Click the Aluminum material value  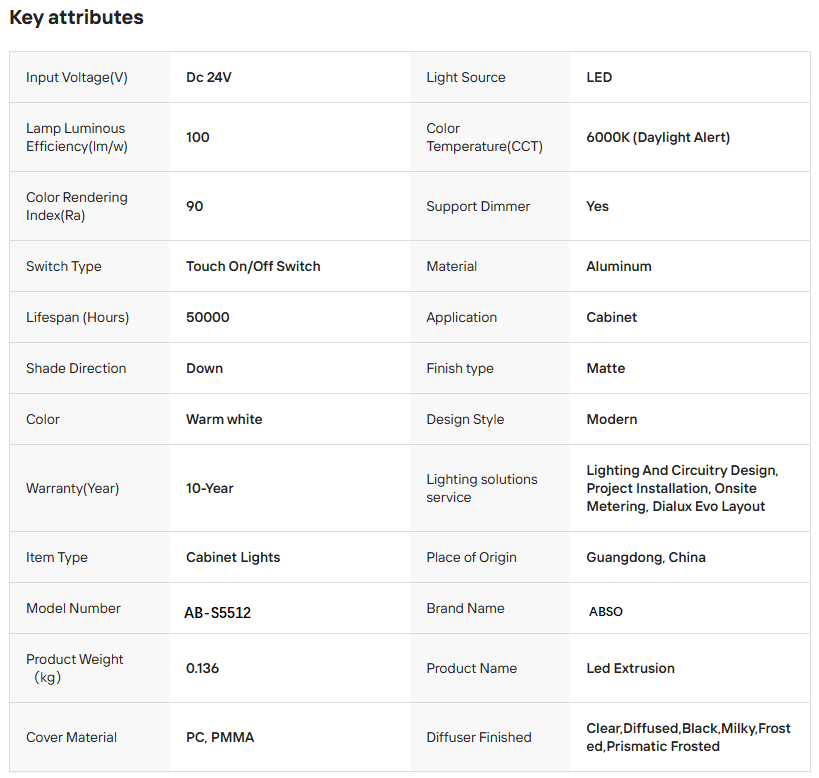[619, 266]
